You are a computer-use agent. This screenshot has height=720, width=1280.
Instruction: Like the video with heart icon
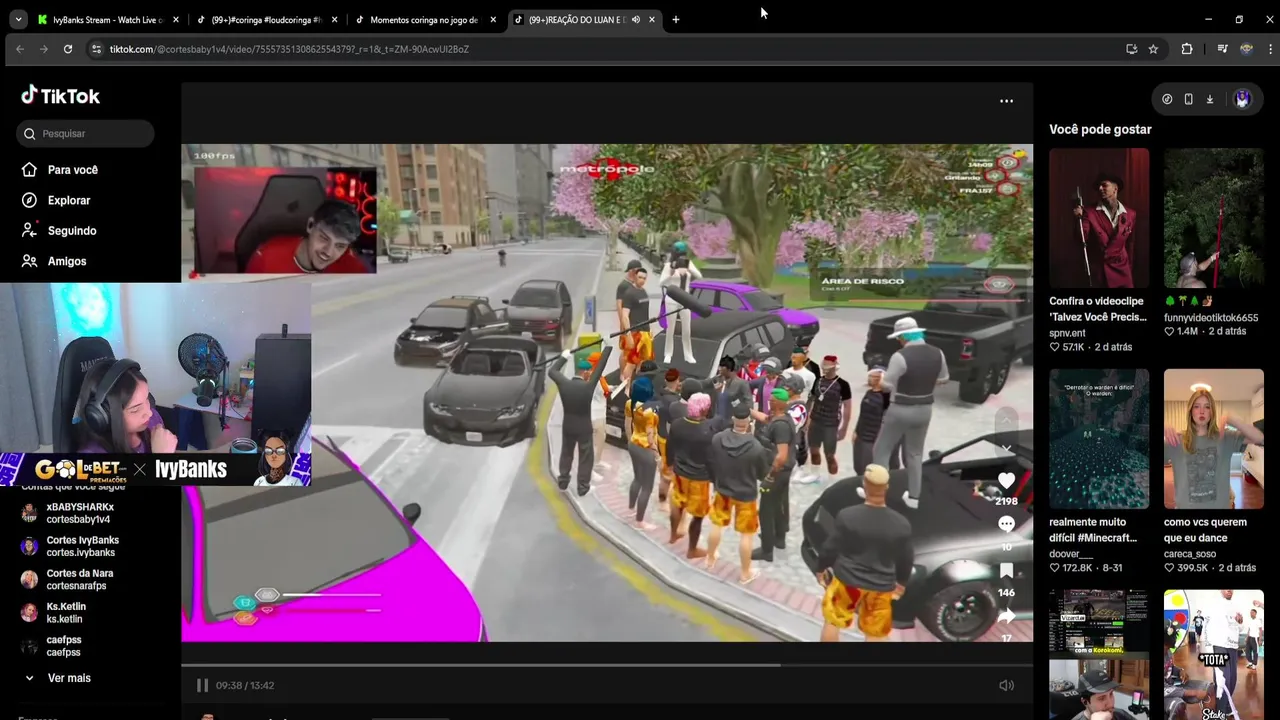coord(1006,481)
